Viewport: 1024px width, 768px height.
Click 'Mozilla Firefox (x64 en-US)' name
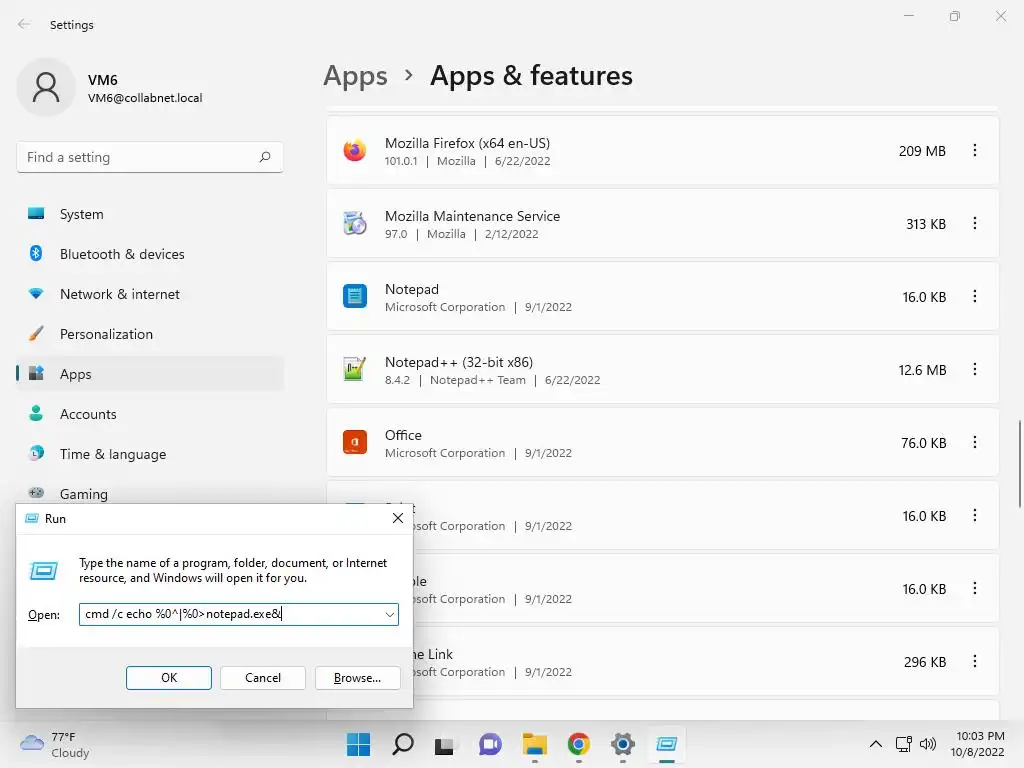[467, 143]
